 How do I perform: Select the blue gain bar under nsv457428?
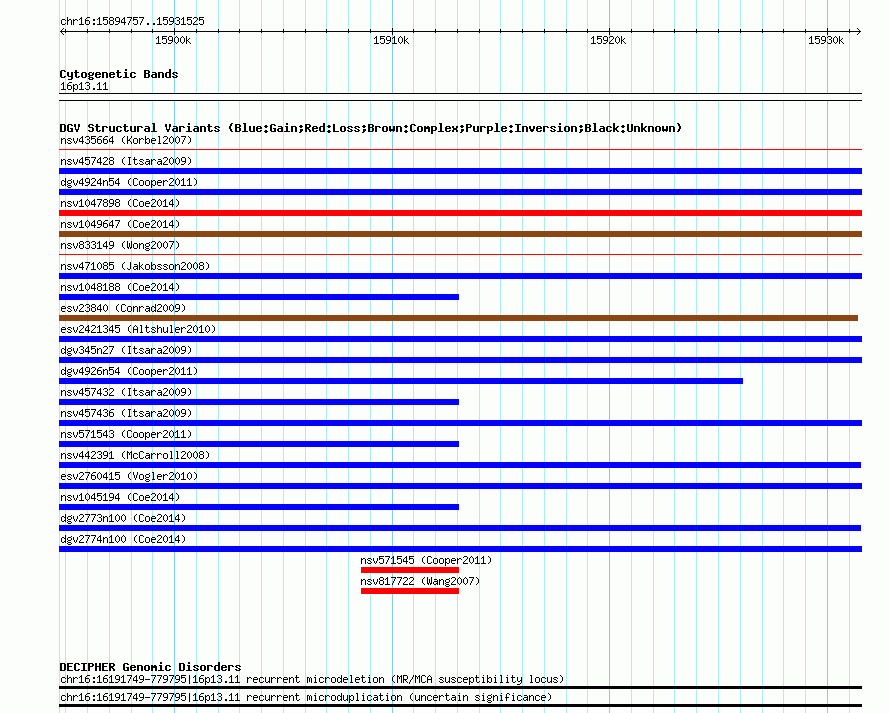coord(460,171)
